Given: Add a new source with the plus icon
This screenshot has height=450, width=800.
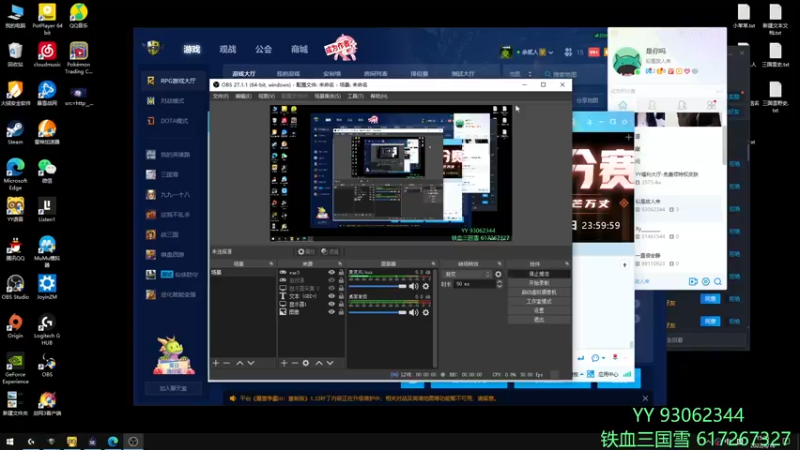Looking at the screenshot, I should pyautogui.click(x=284, y=363).
